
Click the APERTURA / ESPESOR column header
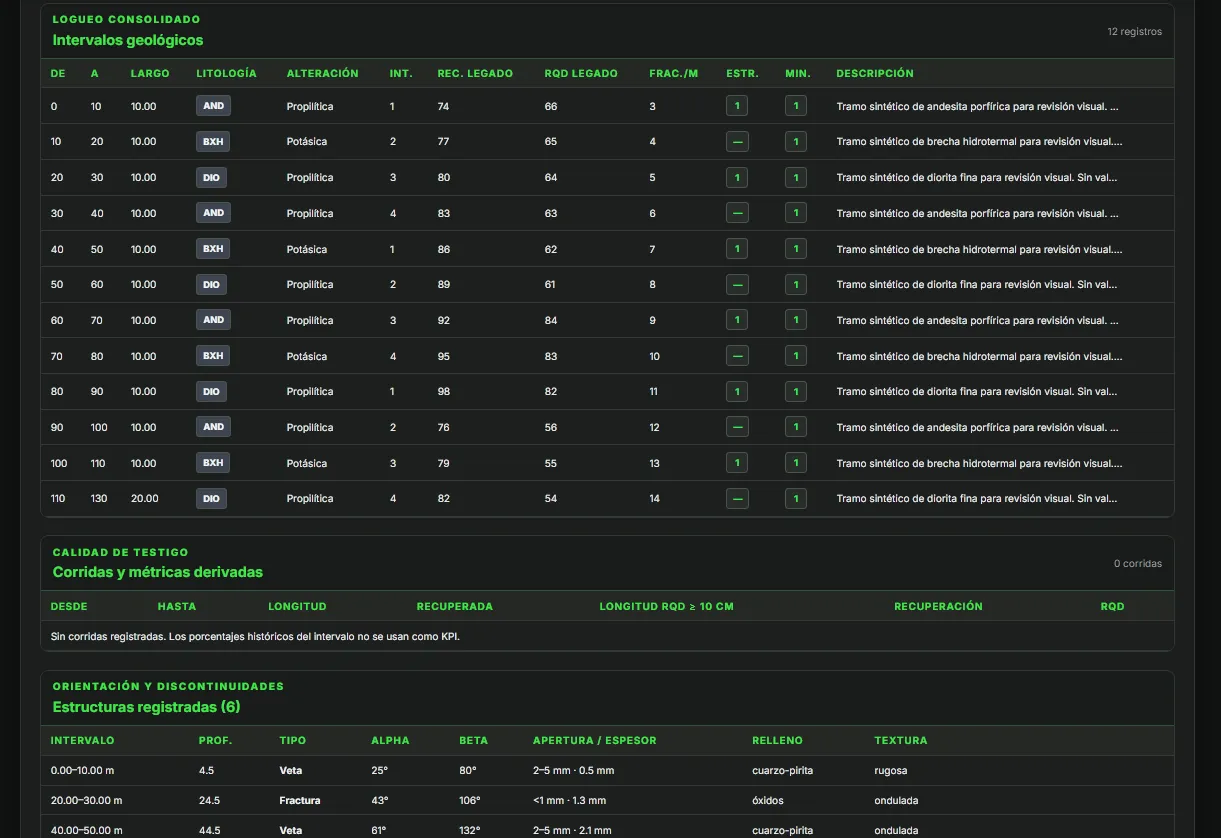point(595,741)
